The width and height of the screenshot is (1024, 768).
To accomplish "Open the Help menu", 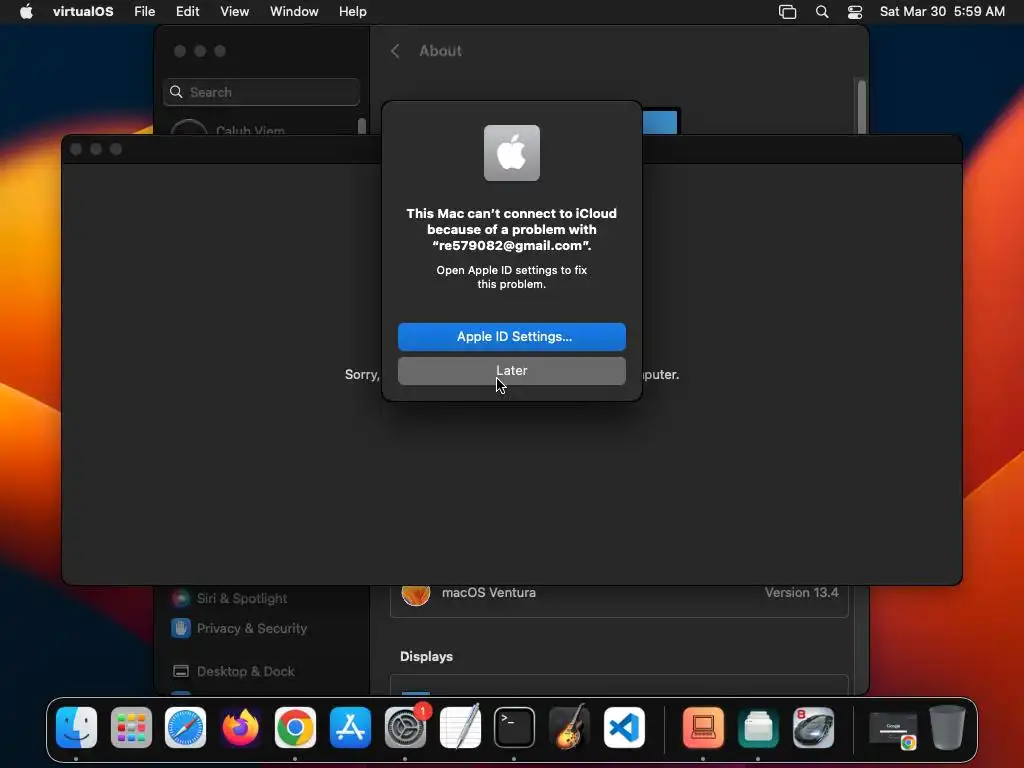I will [353, 11].
